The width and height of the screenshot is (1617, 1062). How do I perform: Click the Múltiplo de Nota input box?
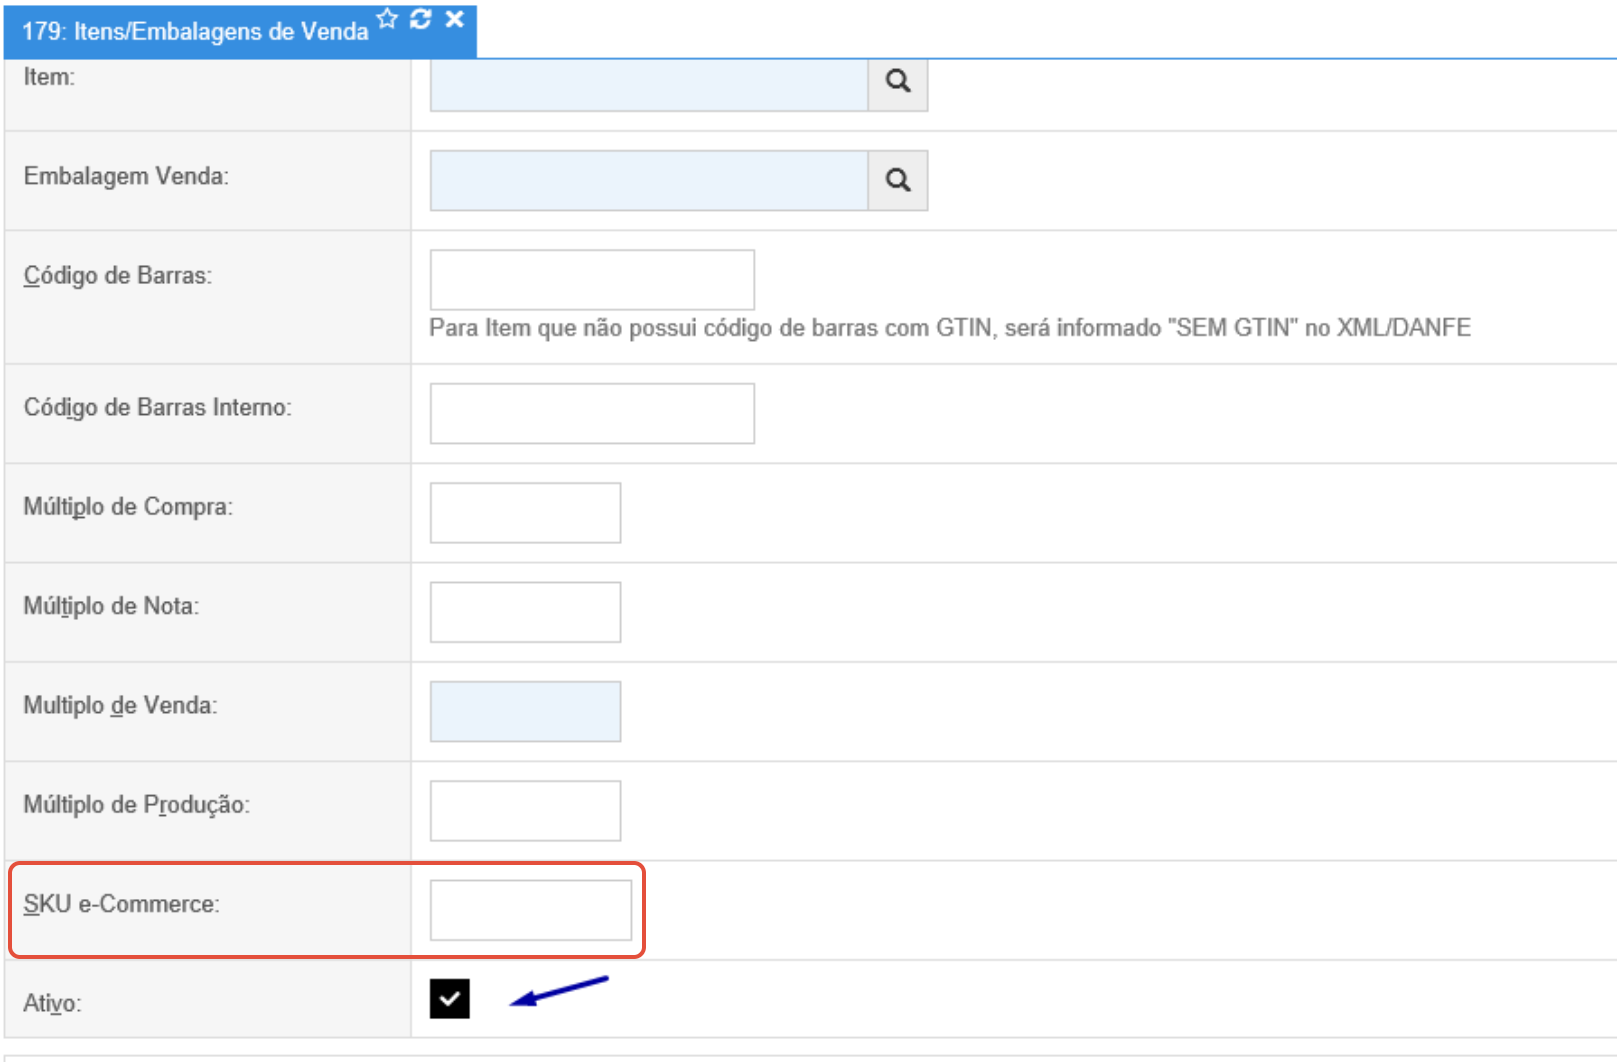(x=525, y=612)
